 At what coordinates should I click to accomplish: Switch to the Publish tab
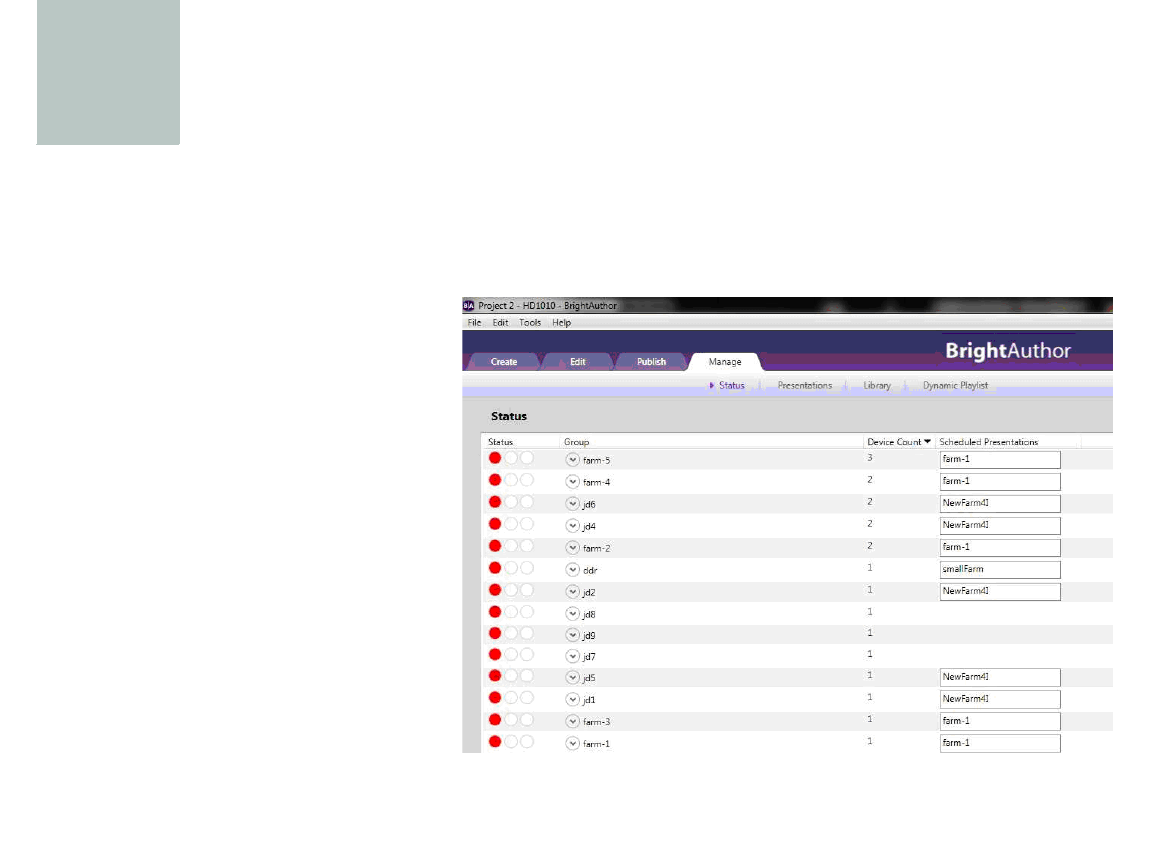[651, 362]
